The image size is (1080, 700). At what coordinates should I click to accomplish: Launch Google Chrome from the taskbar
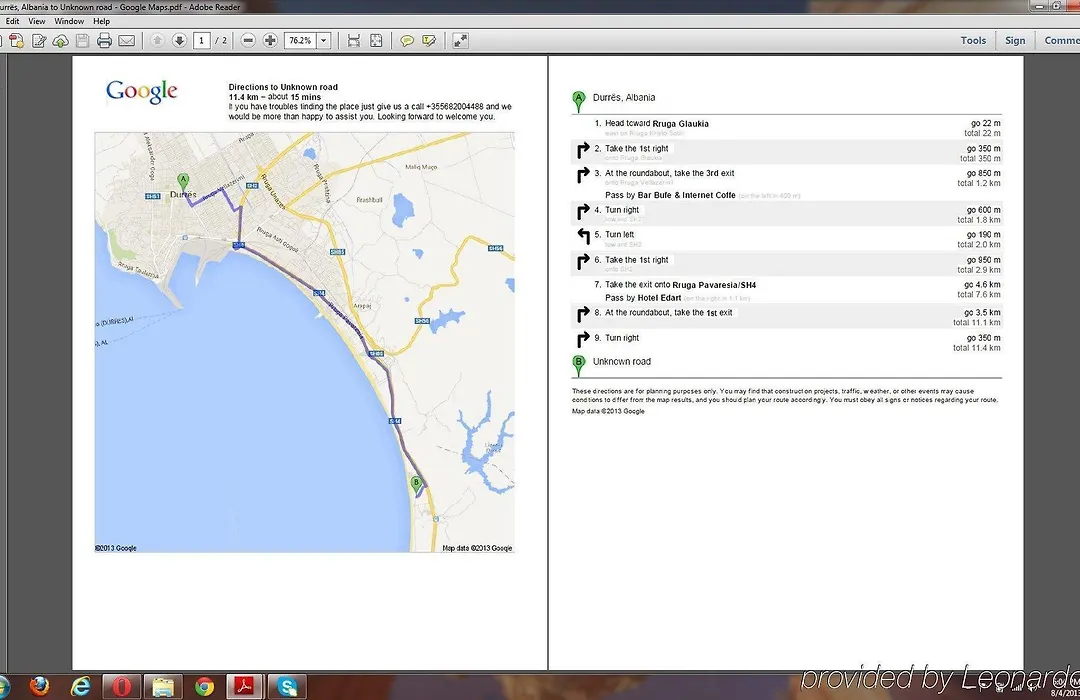pos(204,686)
